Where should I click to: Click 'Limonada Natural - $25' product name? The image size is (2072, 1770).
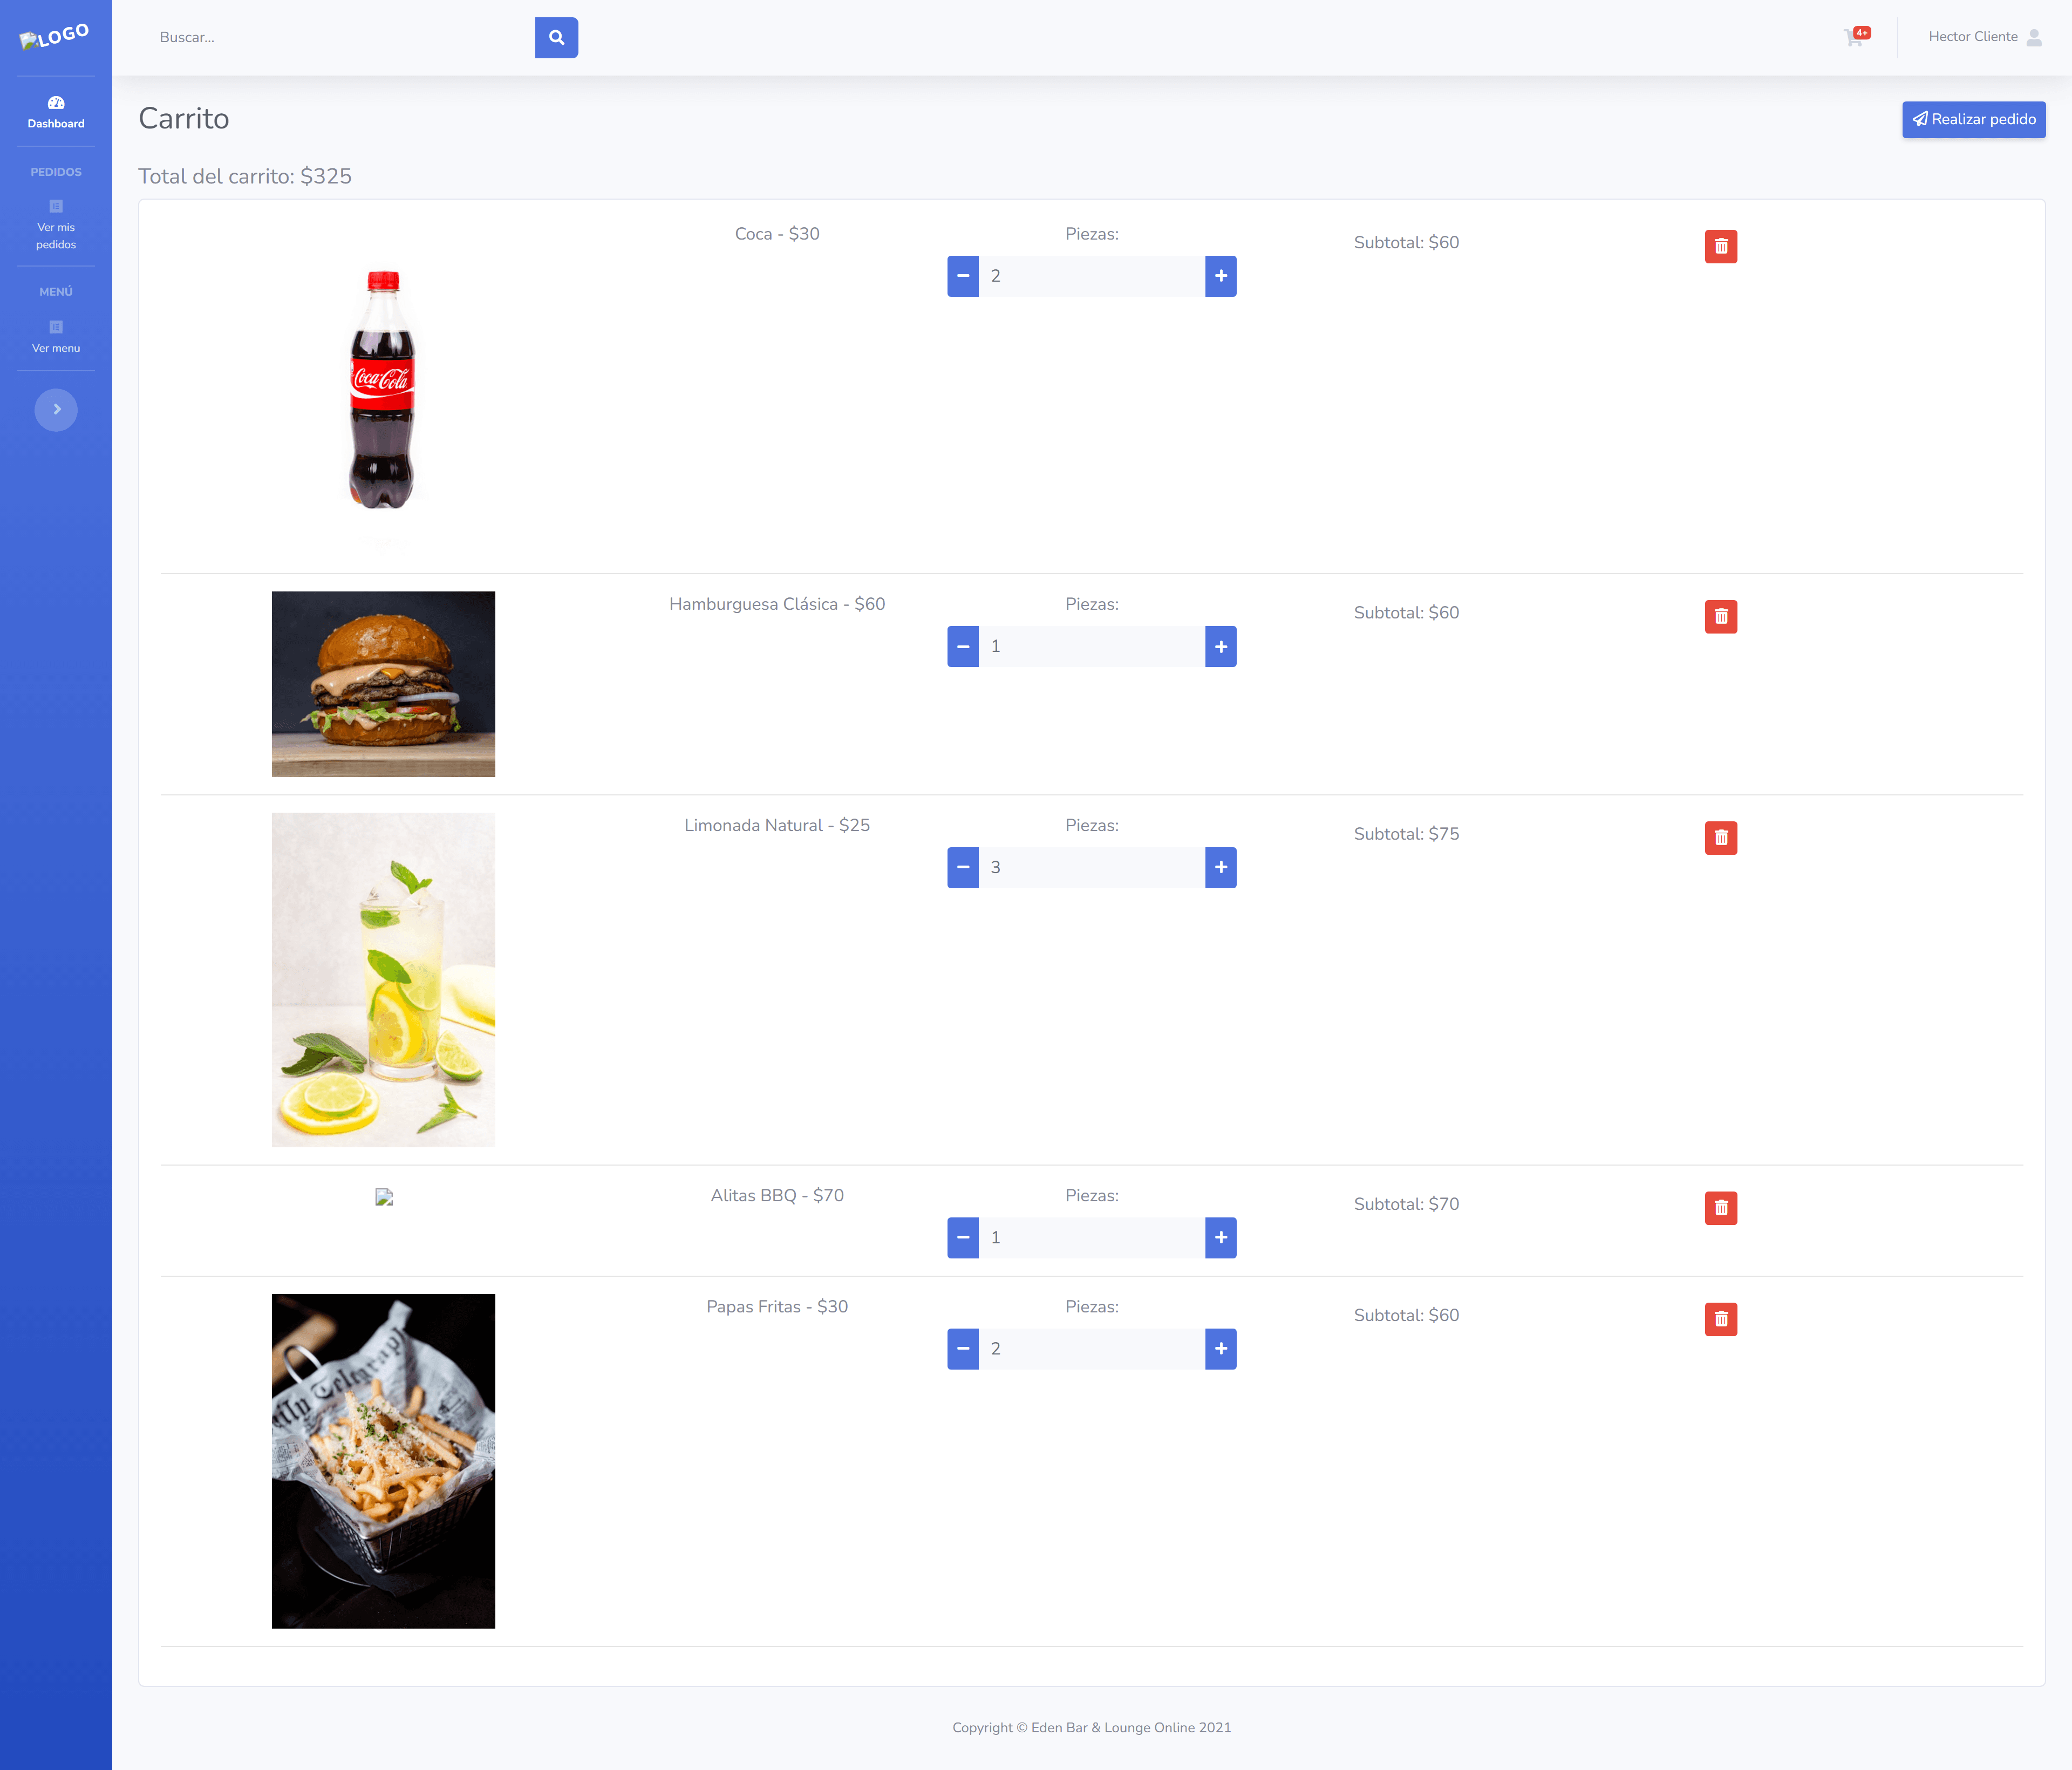[x=777, y=825]
